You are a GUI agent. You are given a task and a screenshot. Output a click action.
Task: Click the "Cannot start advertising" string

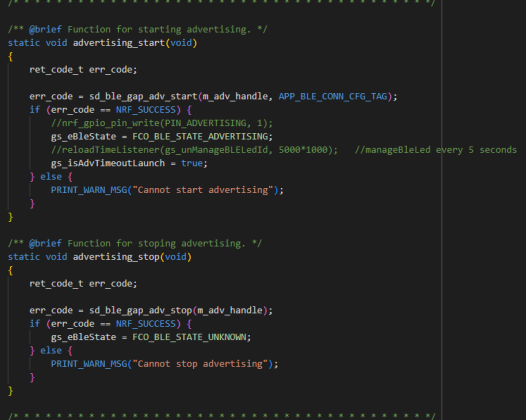[203, 190]
